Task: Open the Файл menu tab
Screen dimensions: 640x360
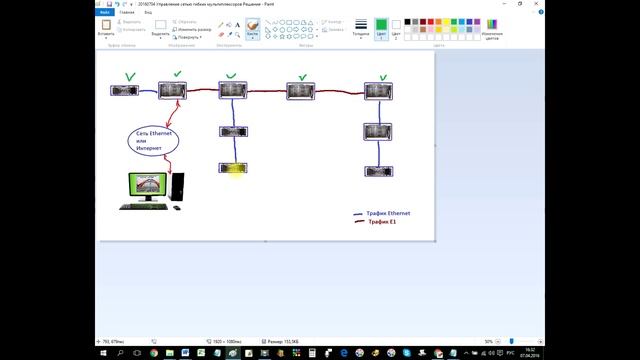Action: tap(104, 12)
